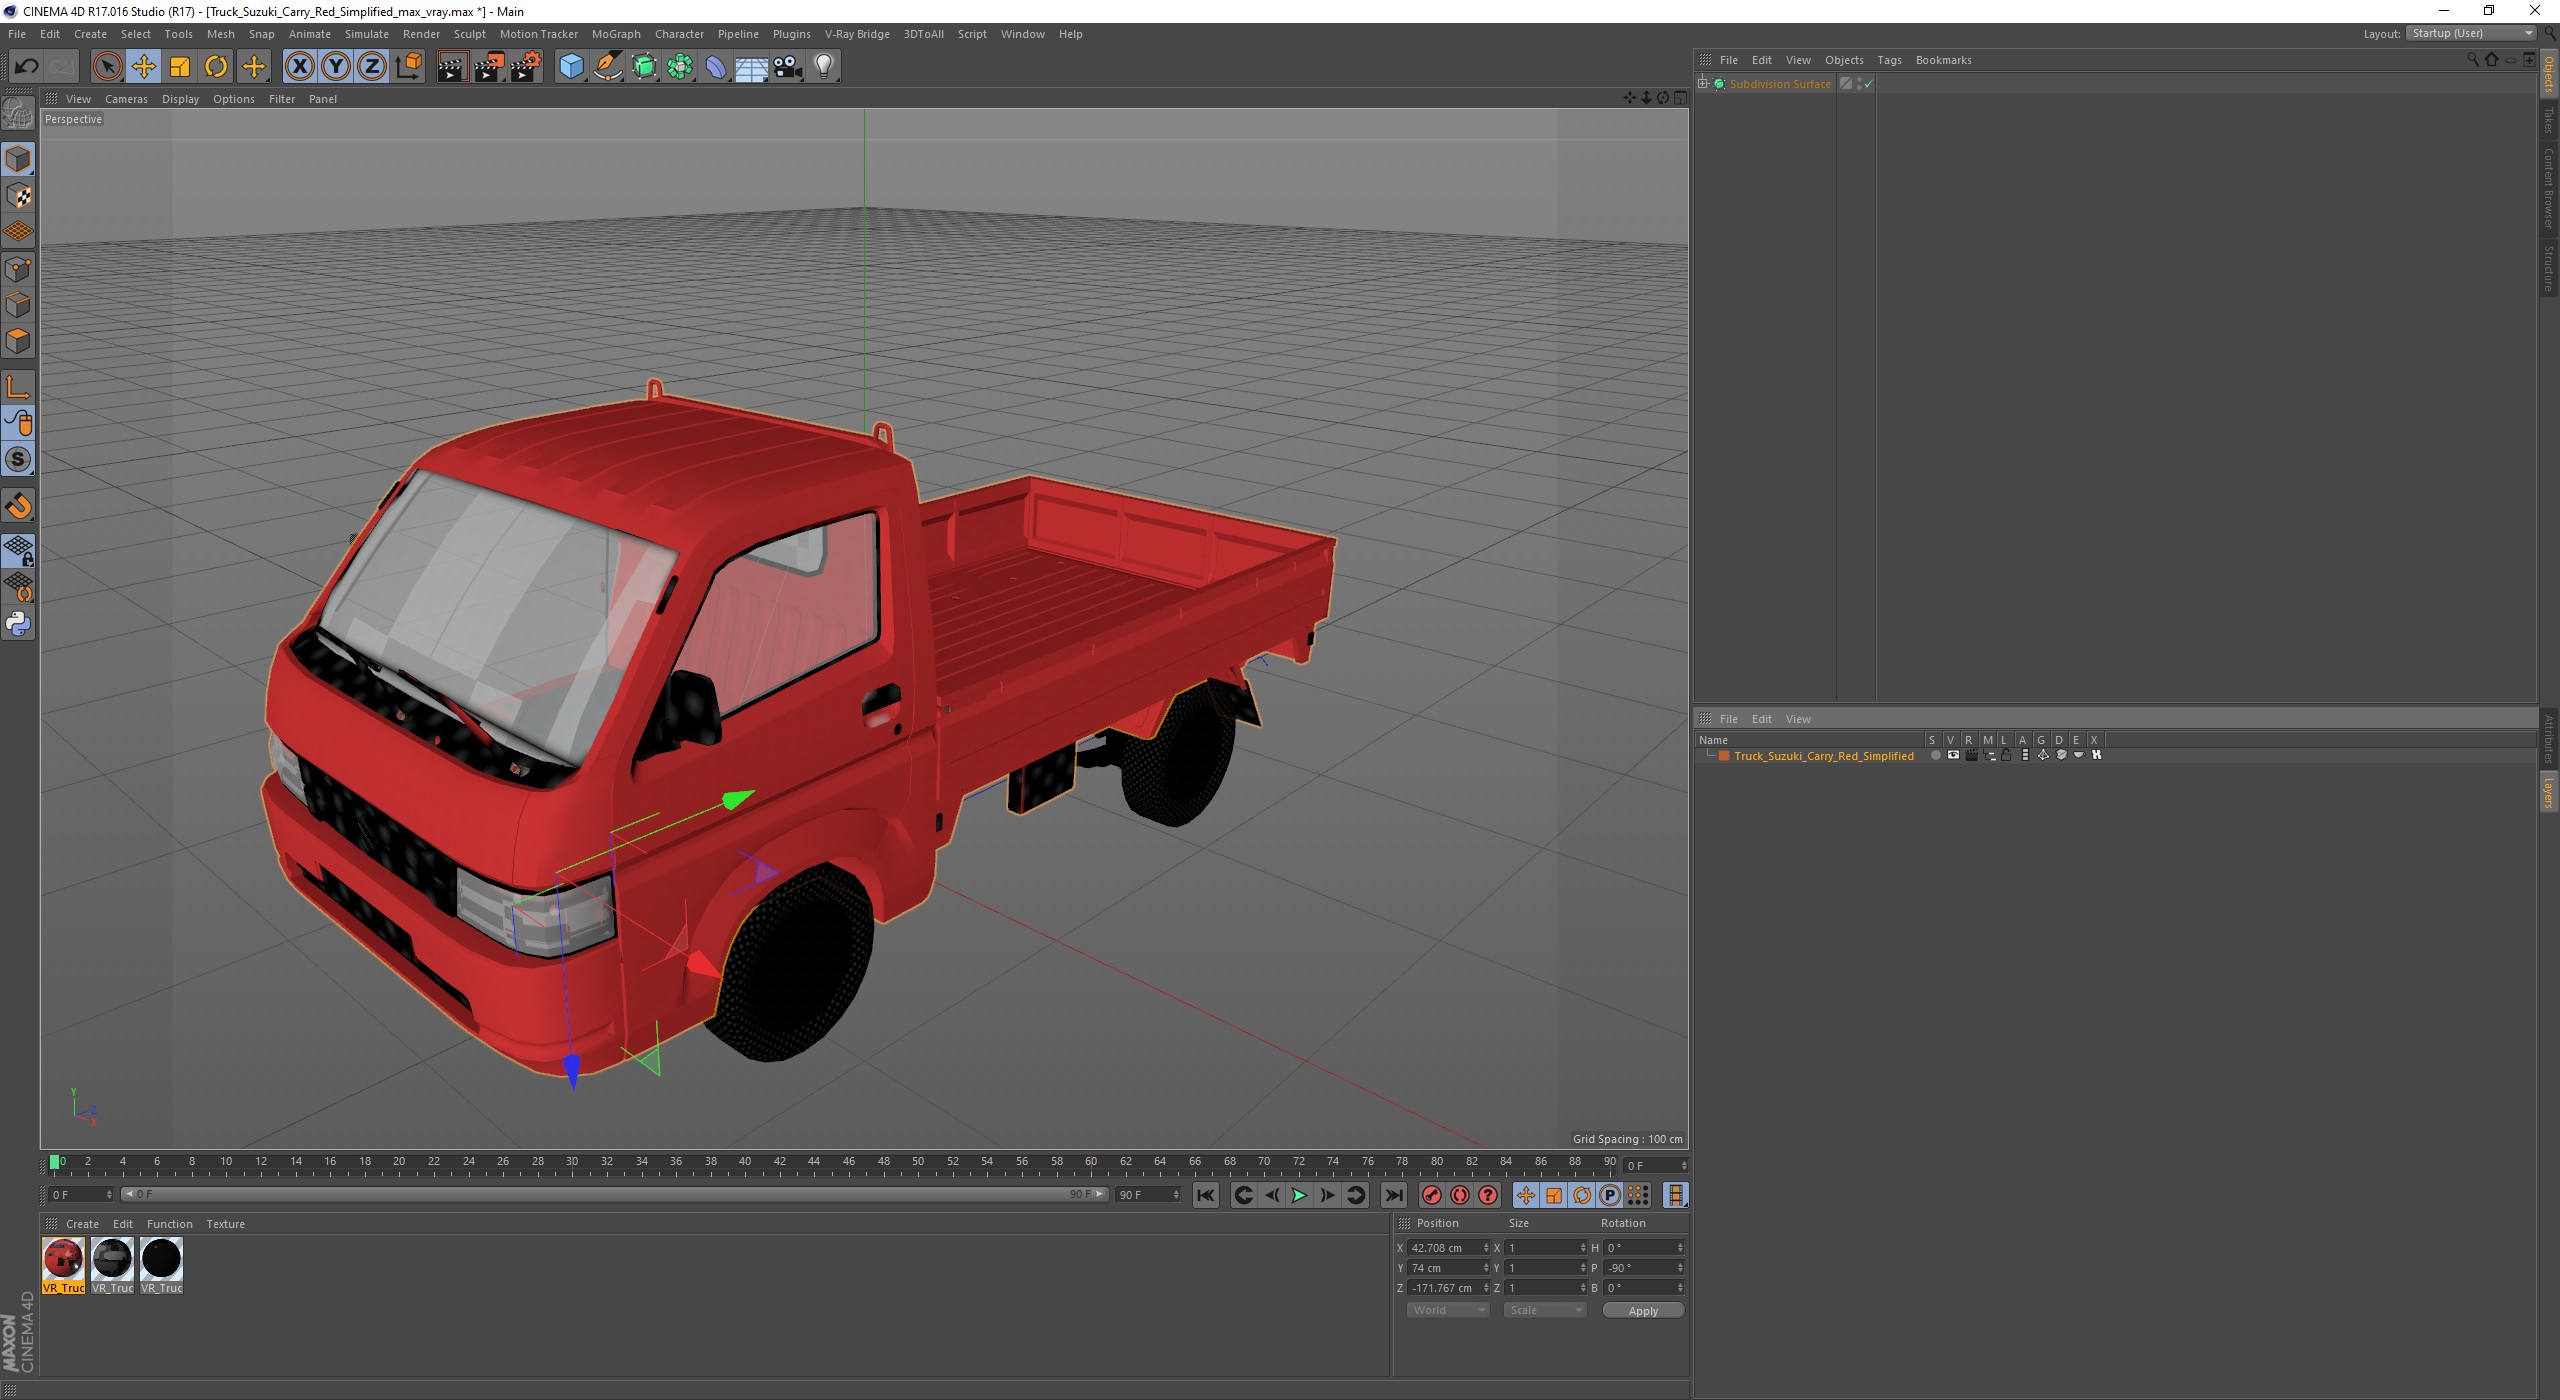Open the Material Manager Texture menu
The width and height of the screenshot is (2560, 1400).
[225, 1224]
